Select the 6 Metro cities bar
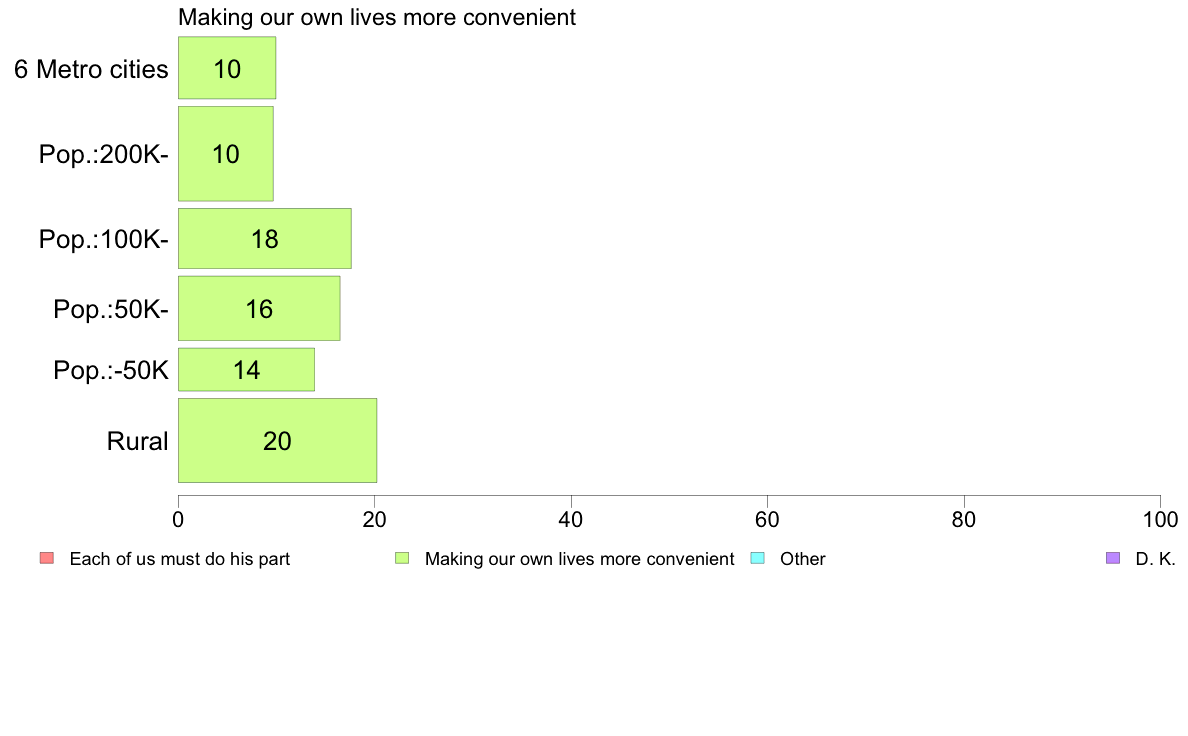This screenshot has height=736, width=1188. [x=227, y=67]
